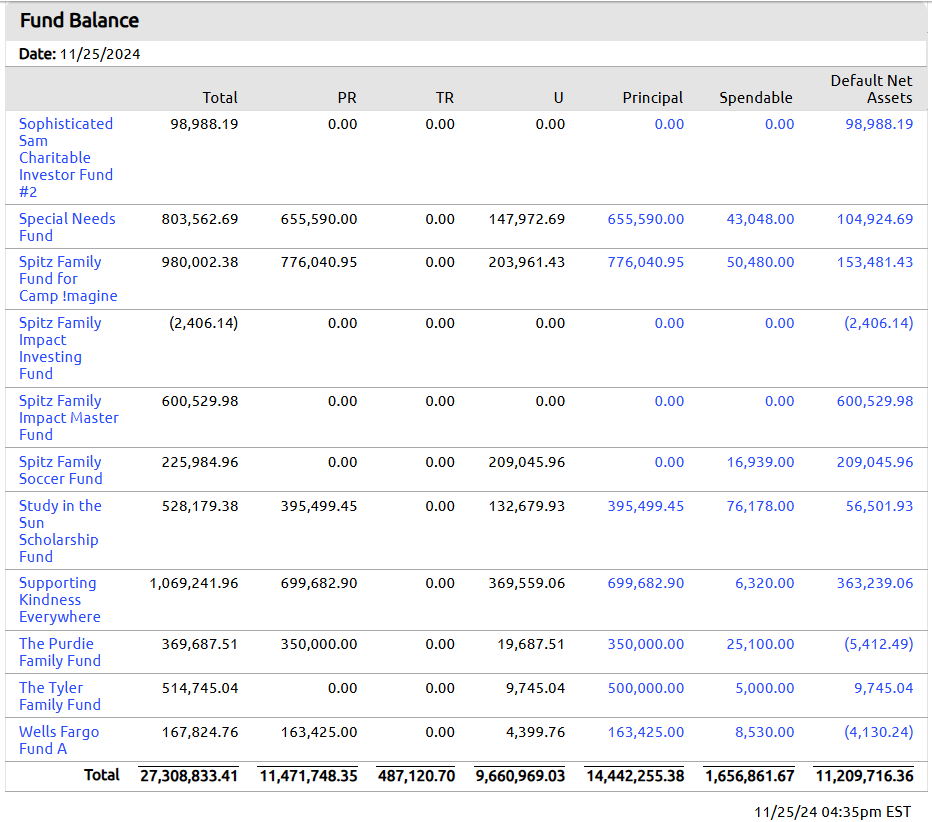The height and width of the screenshot is (822, 932).
Task: Click Default Net Assets 56,501.93
Action: pos(879,506)
